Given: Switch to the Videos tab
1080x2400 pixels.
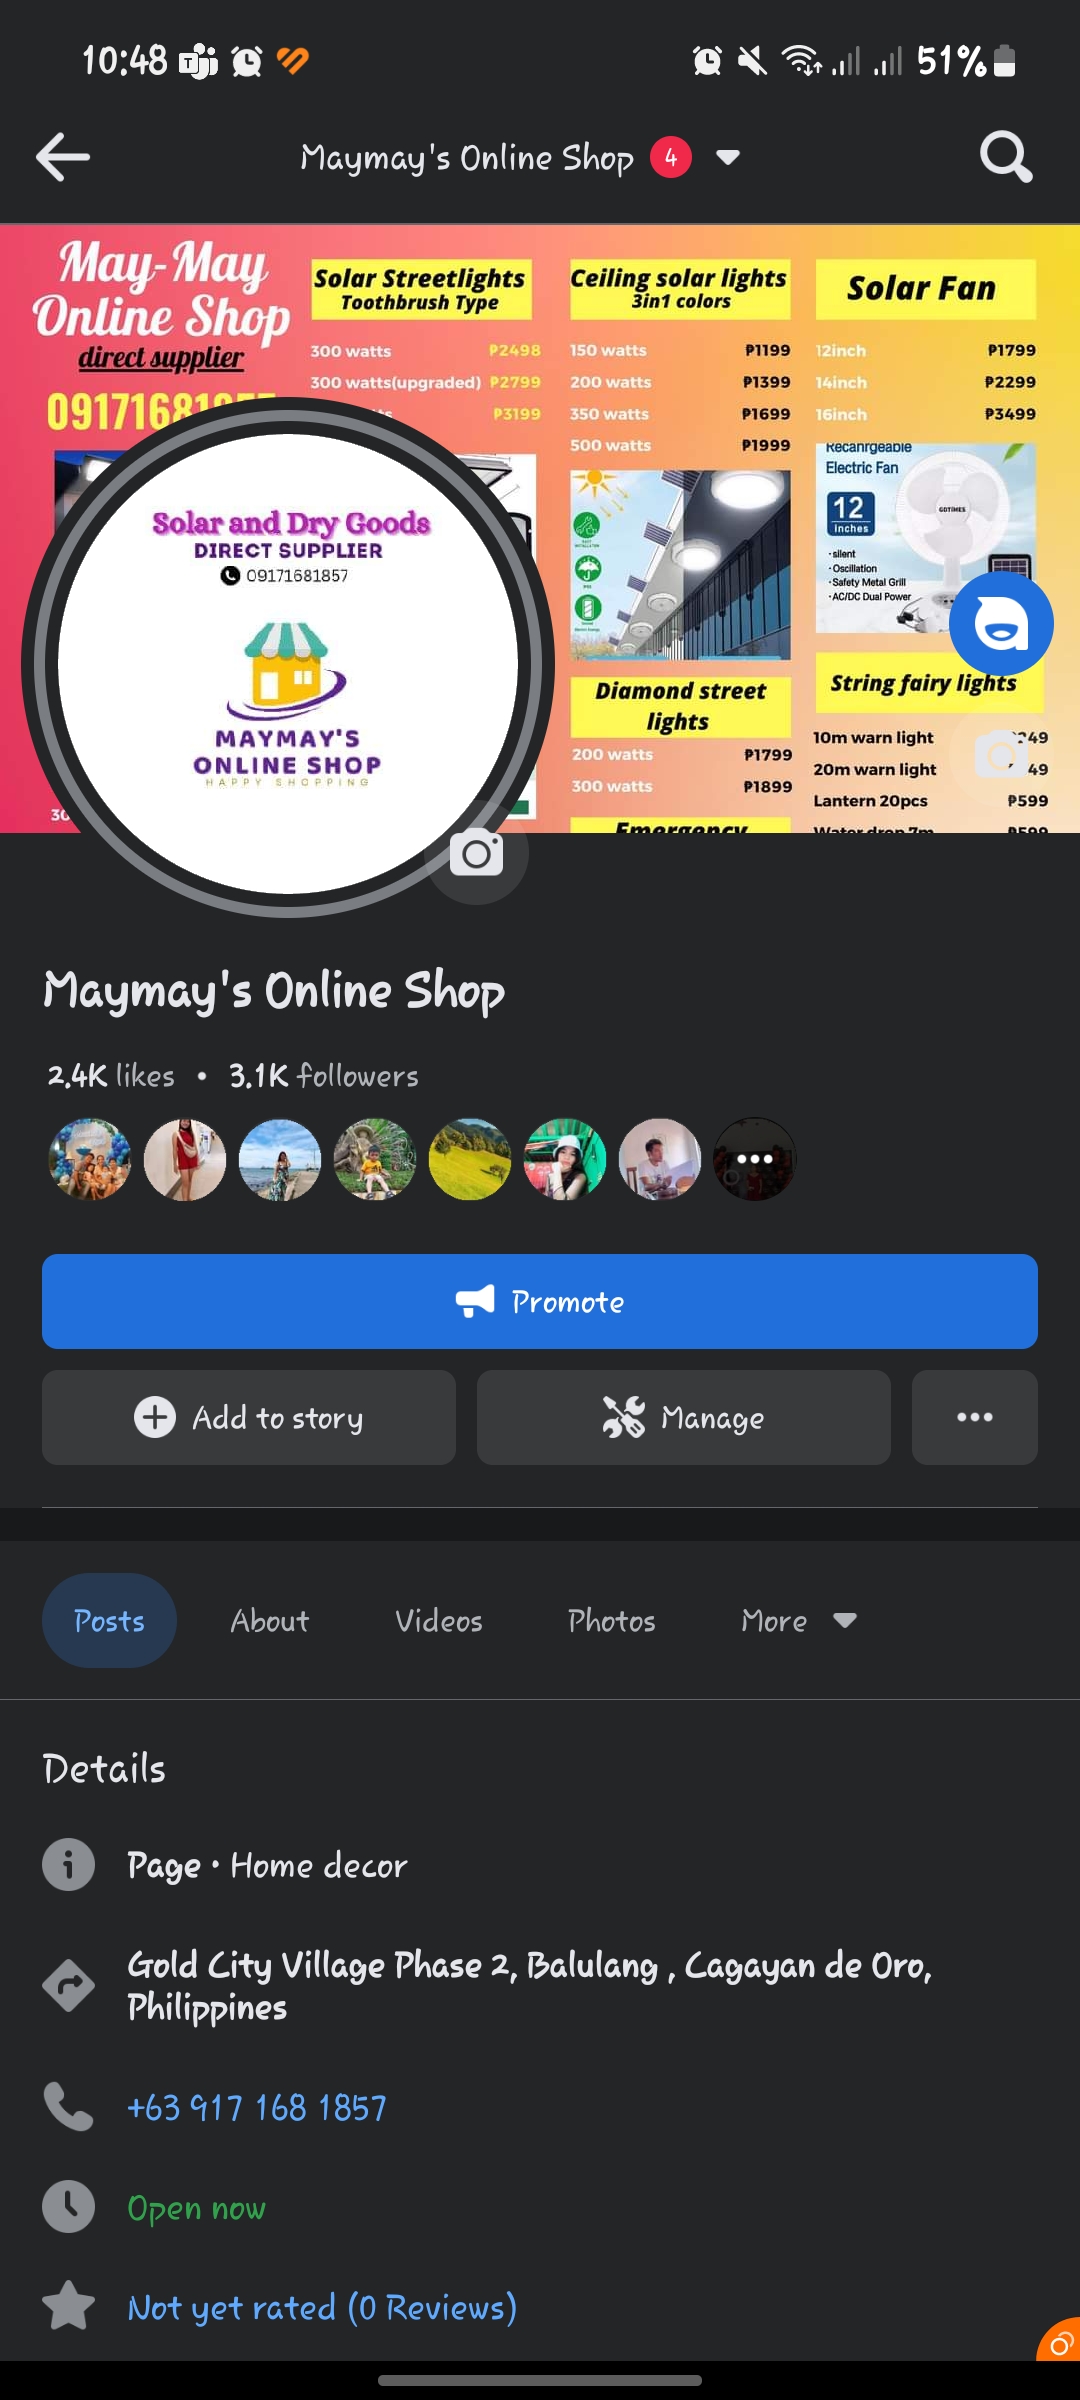Looking at the screenshot, I should point(439,1620).
